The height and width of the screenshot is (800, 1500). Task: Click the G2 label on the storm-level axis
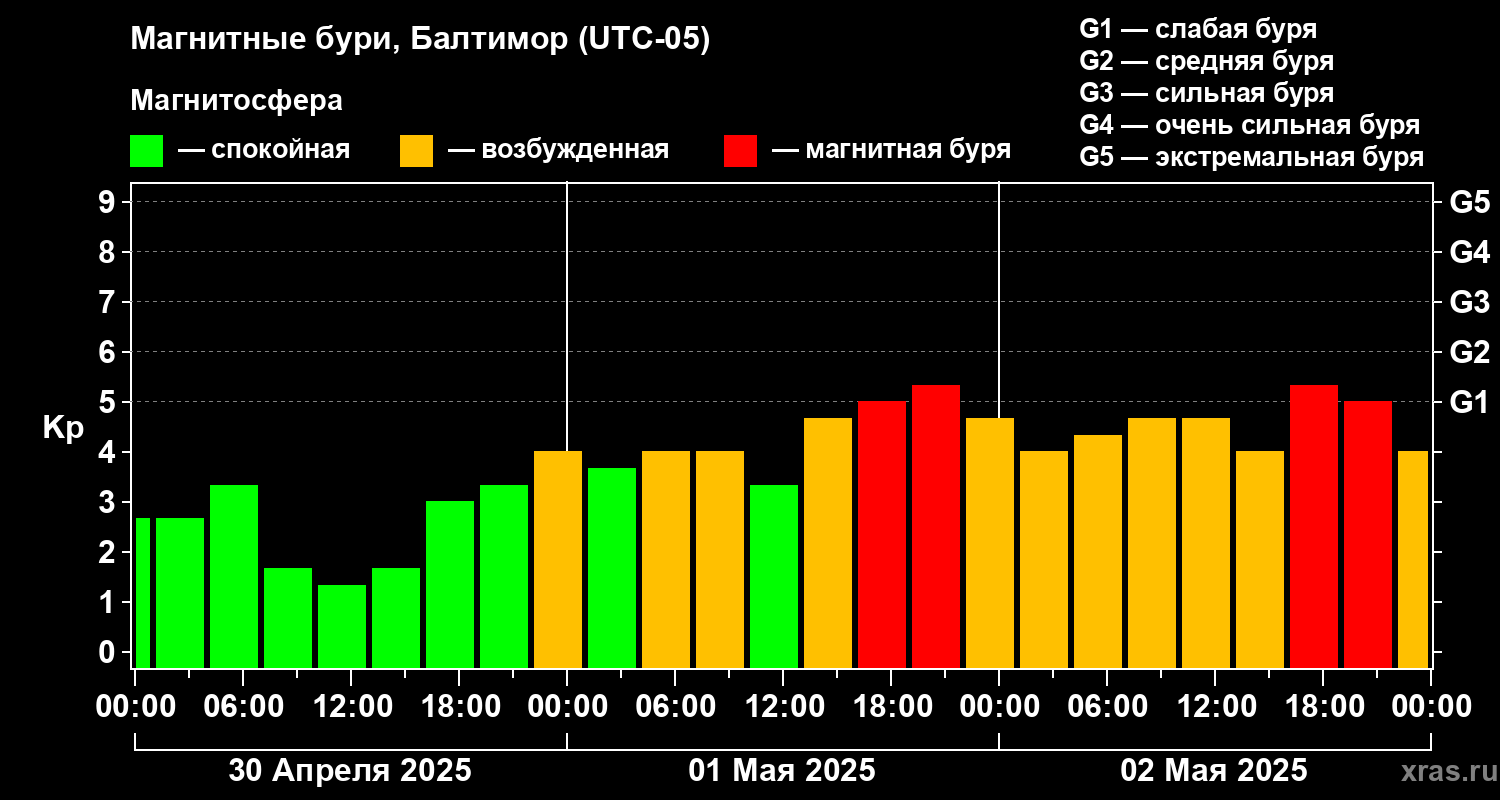(x=1469, y=352)
